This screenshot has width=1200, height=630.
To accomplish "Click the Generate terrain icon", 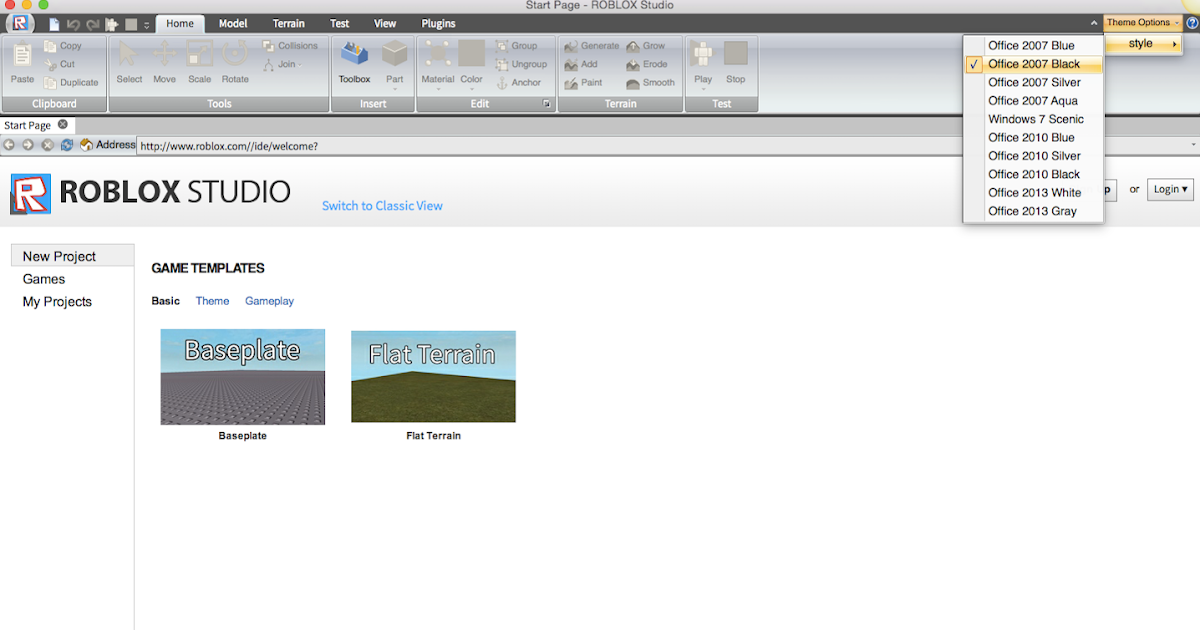I will coord(571,46).
